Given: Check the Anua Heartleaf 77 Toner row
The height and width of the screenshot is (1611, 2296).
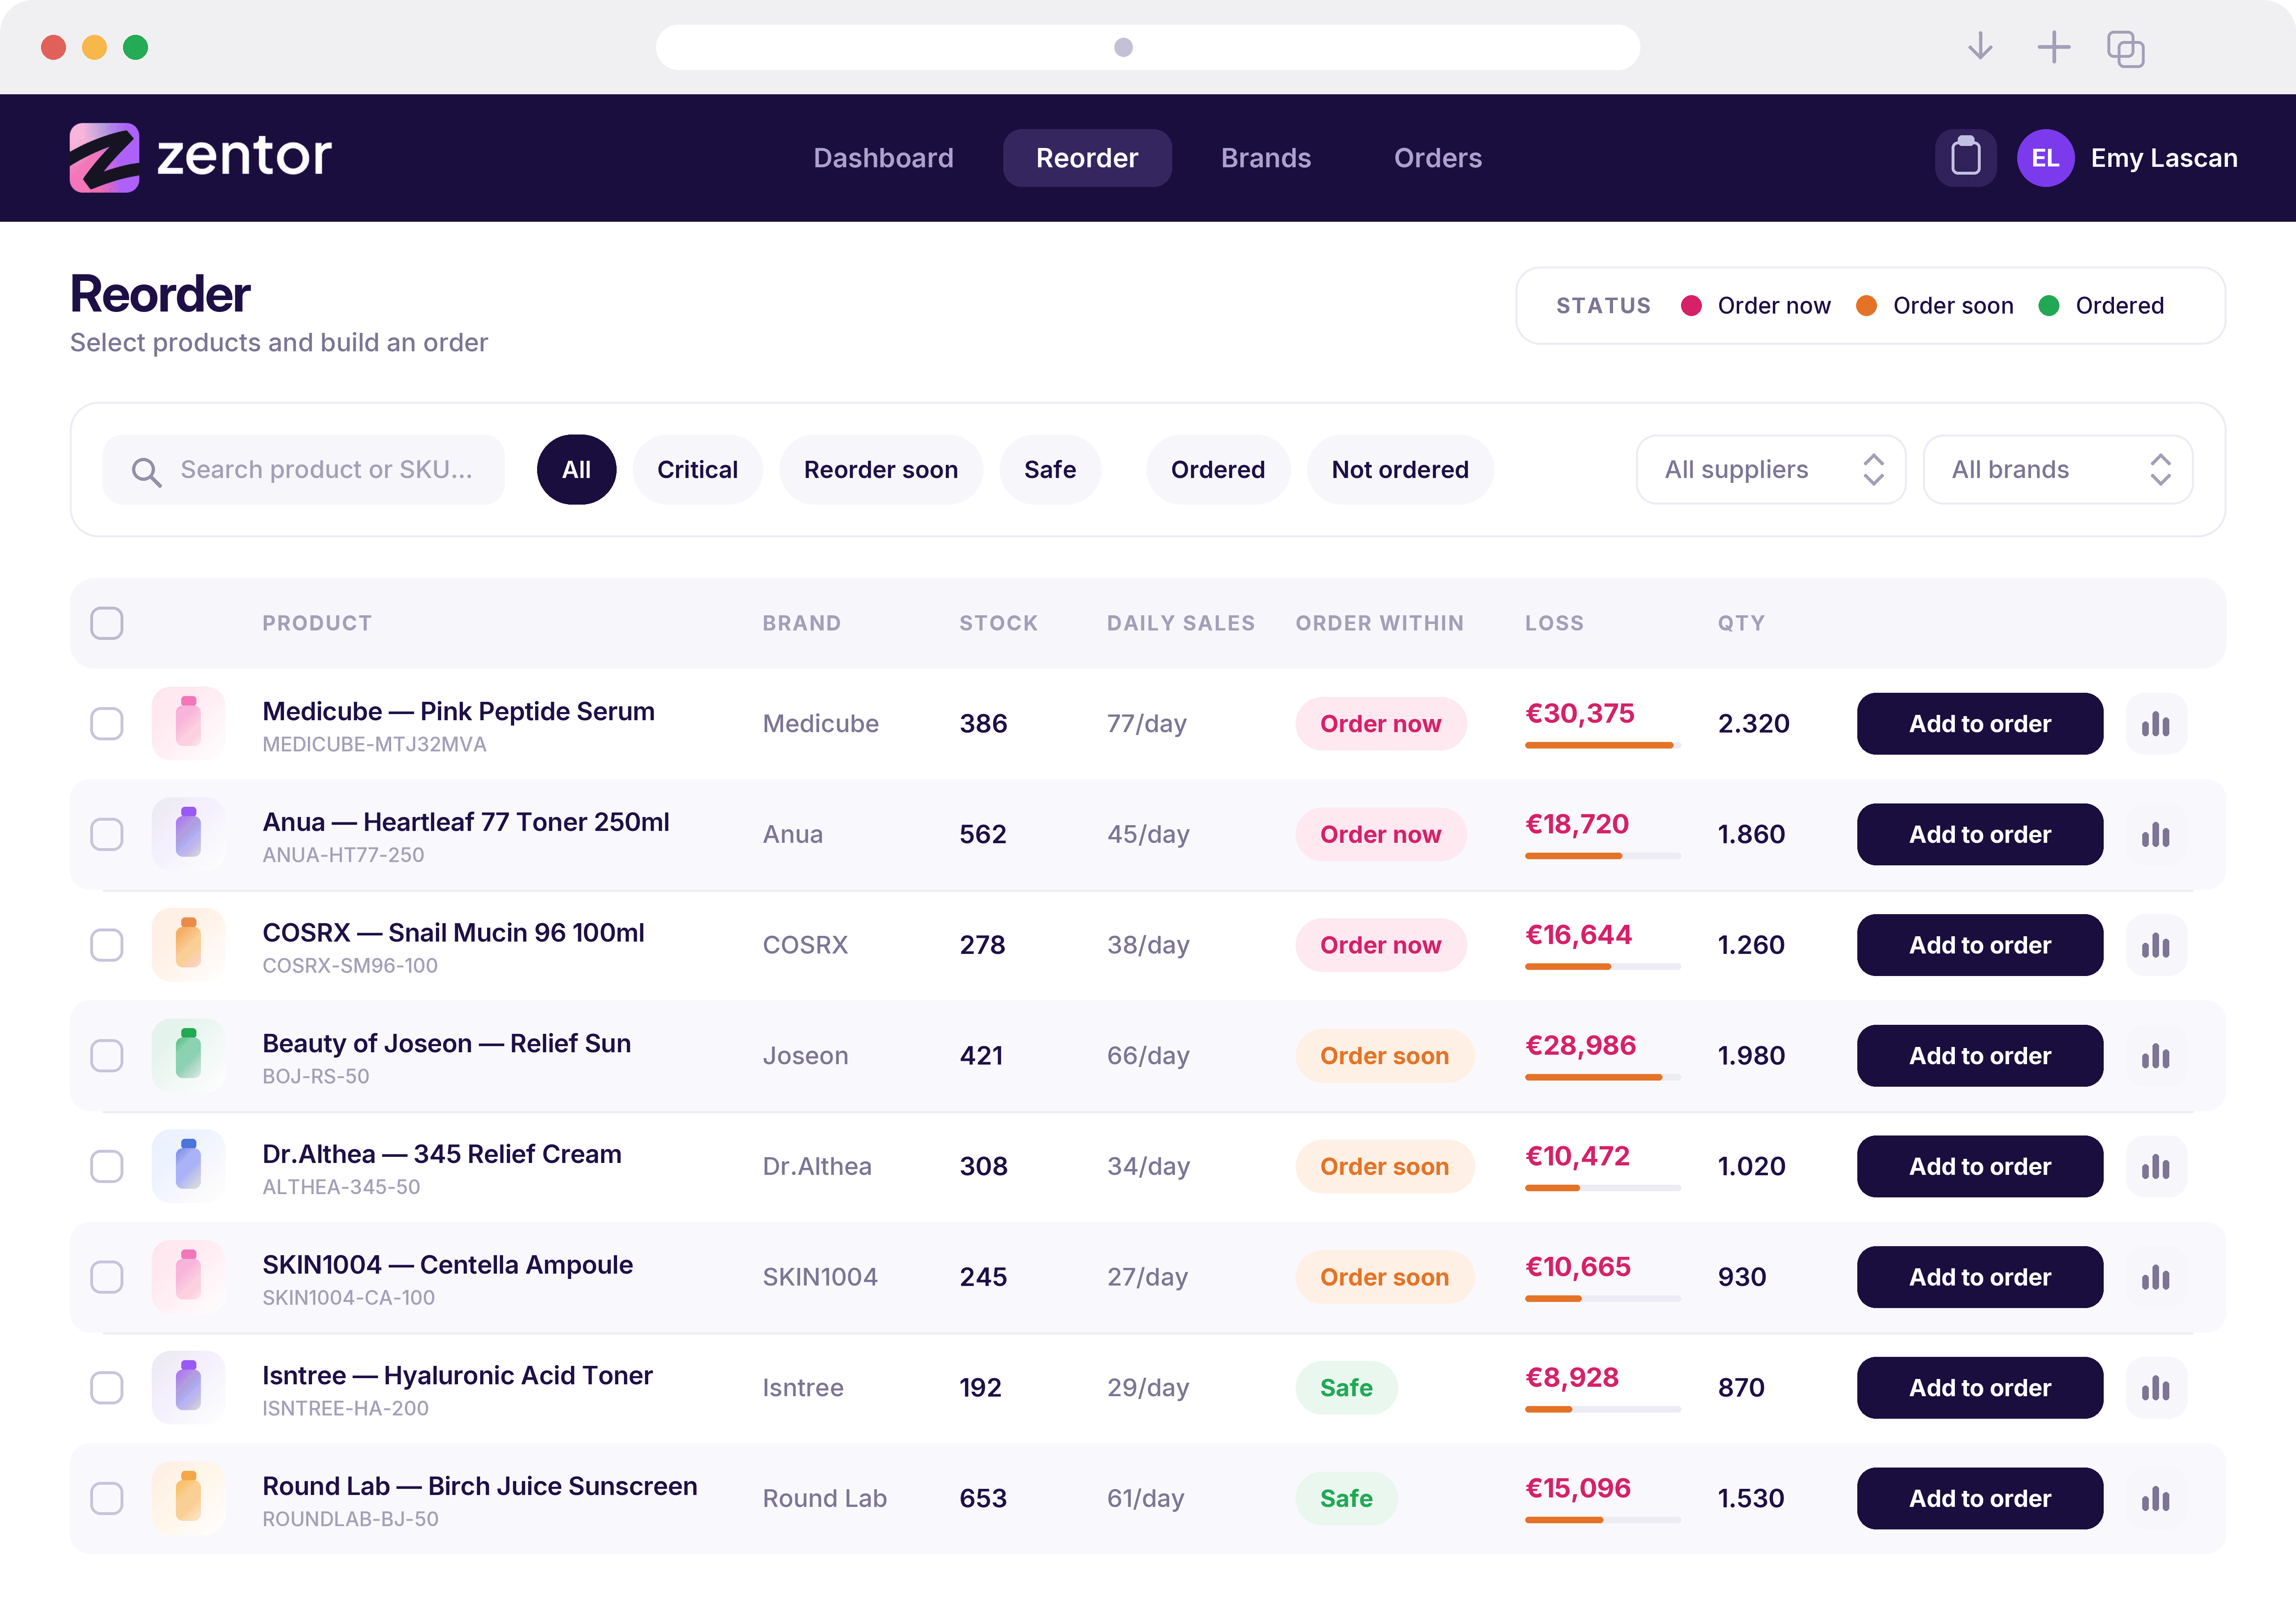Looking at the screenshot, I should (107, 835).
